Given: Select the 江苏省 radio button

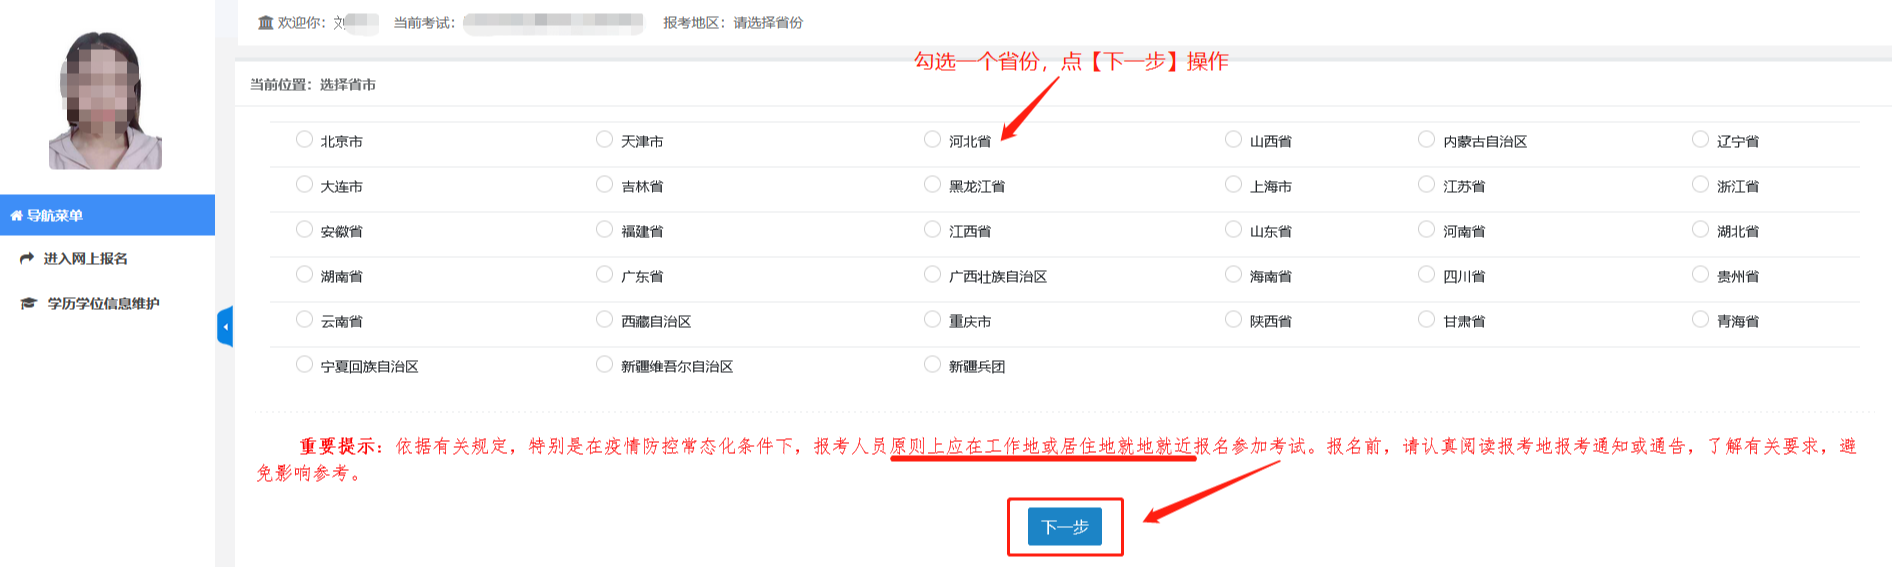Looking at the screenshot, I should 1426,184.
